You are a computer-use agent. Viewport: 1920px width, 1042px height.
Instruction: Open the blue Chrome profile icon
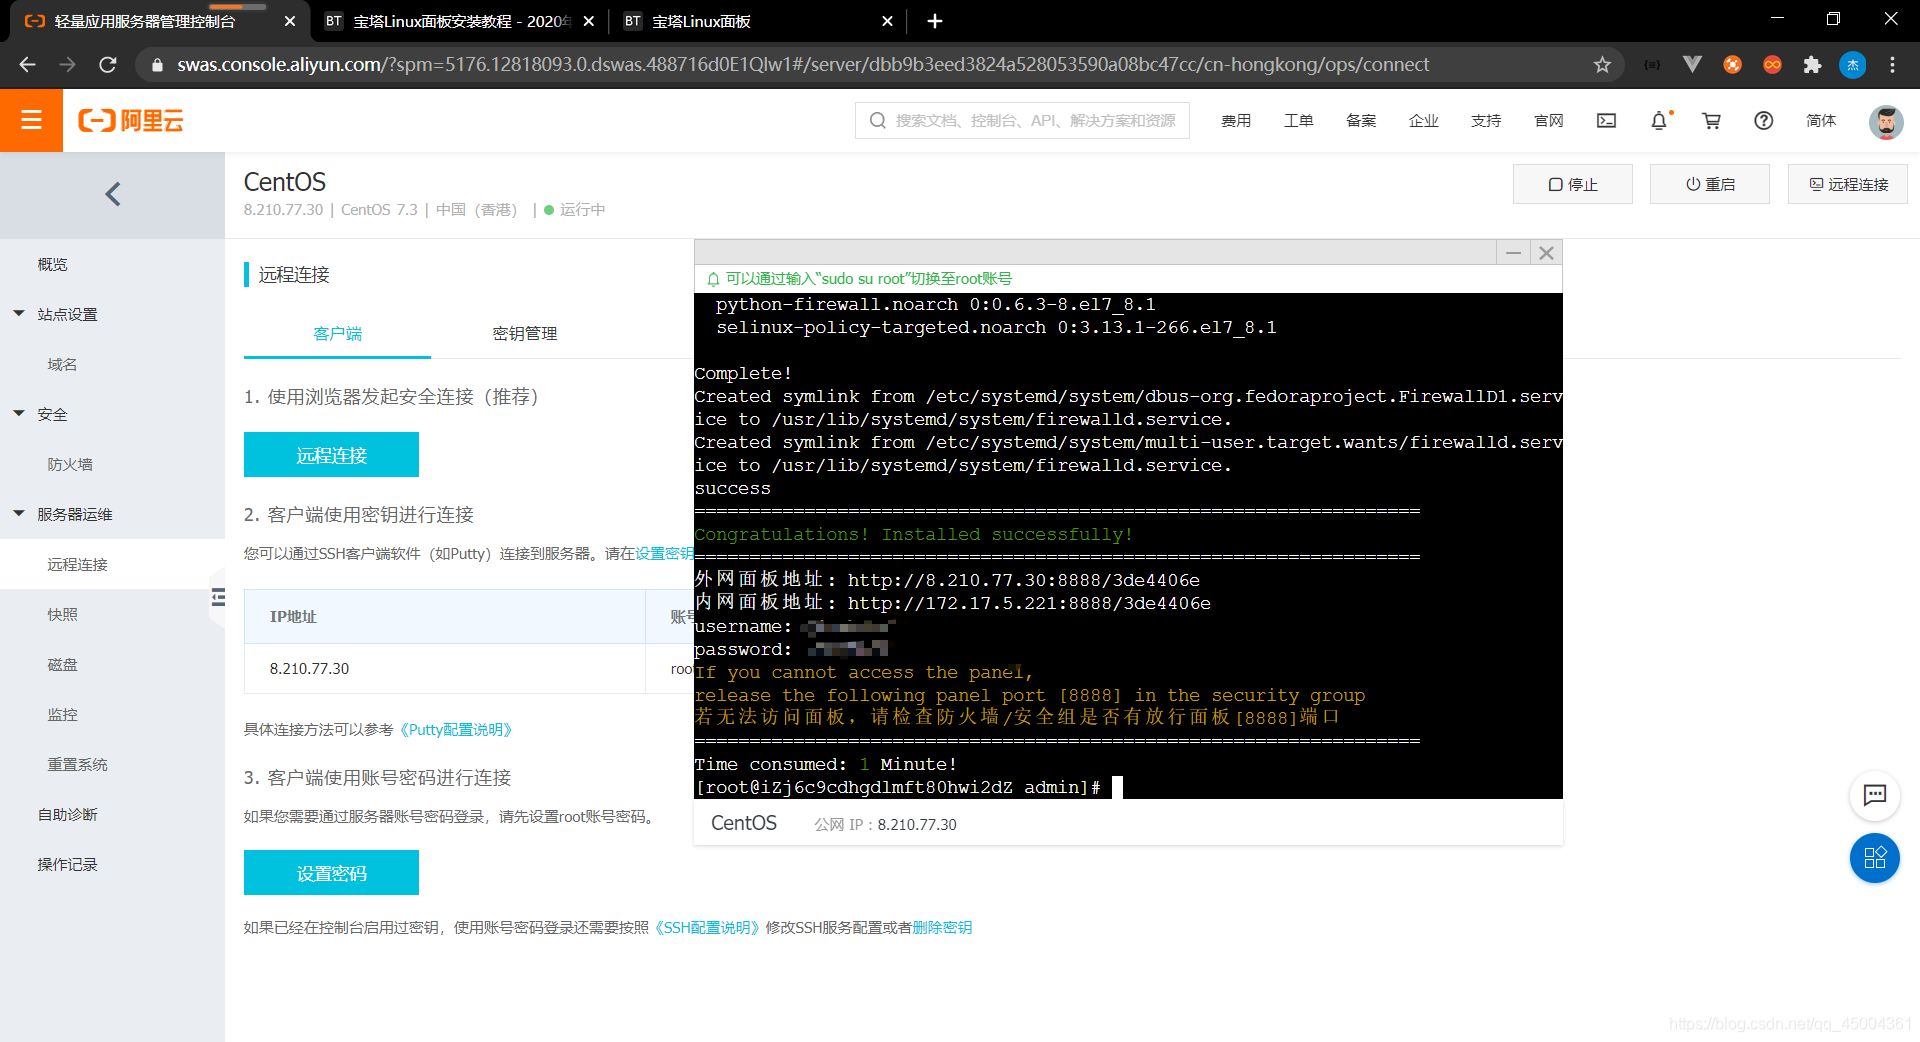[1852, 65]
